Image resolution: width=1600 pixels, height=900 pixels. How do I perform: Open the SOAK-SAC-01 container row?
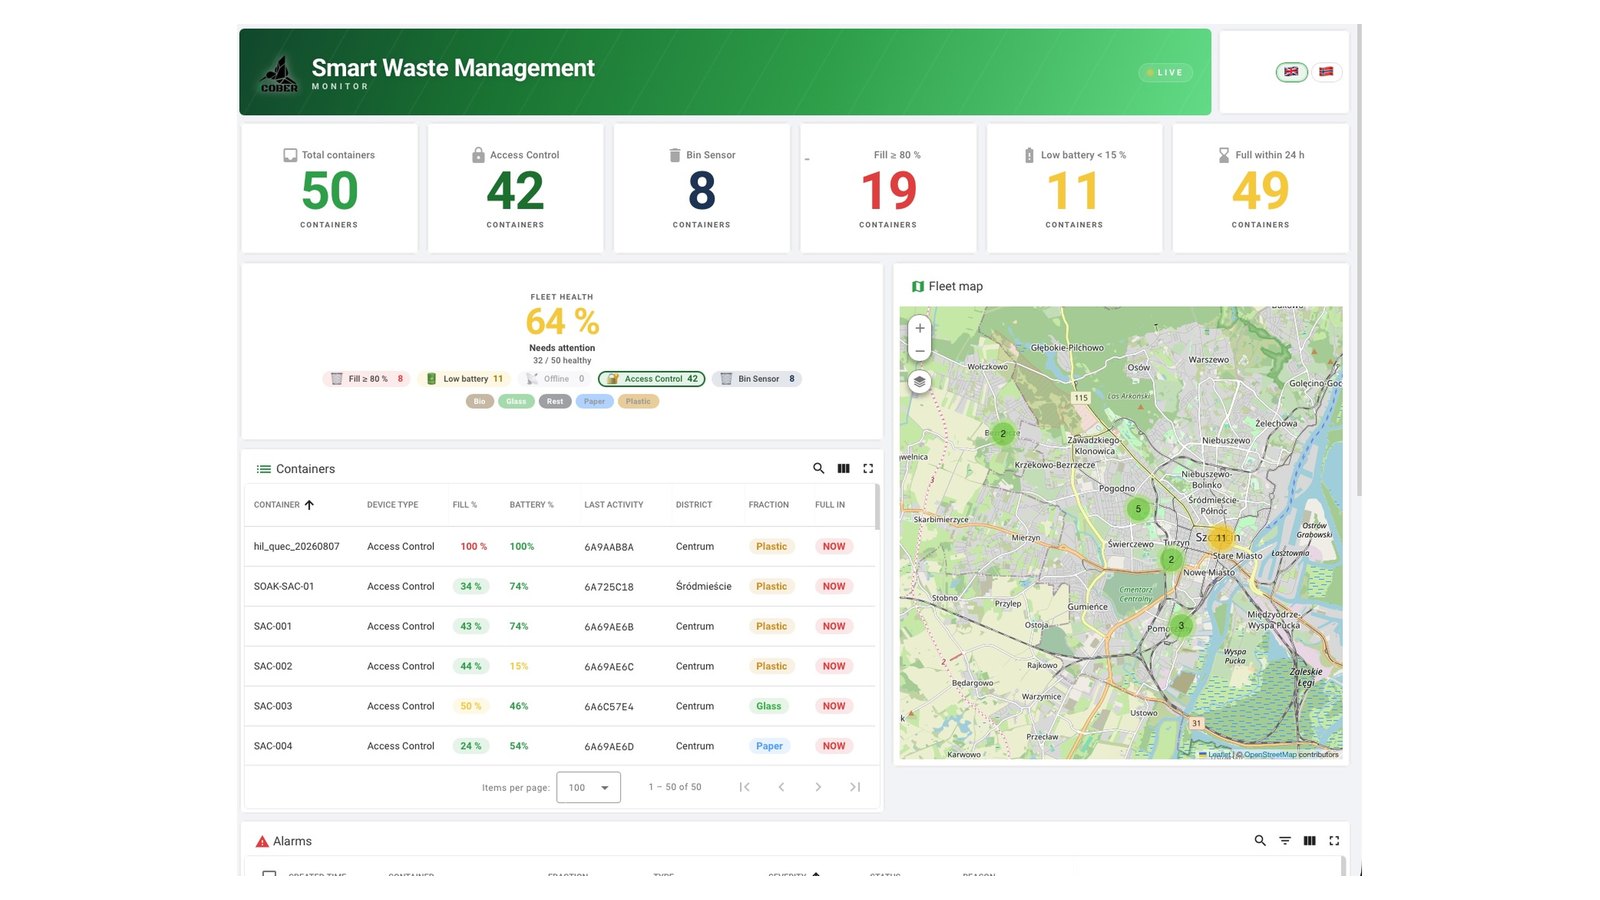[x=560, y=586]
